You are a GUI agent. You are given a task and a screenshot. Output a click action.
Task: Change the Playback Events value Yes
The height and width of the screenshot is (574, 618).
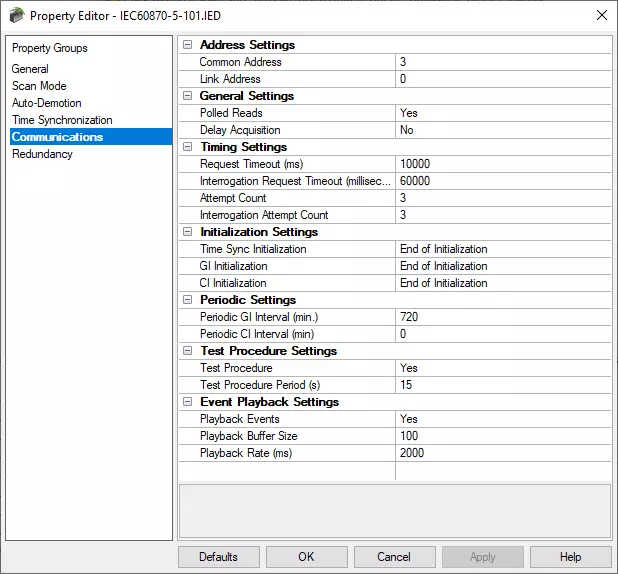[503, 419]
